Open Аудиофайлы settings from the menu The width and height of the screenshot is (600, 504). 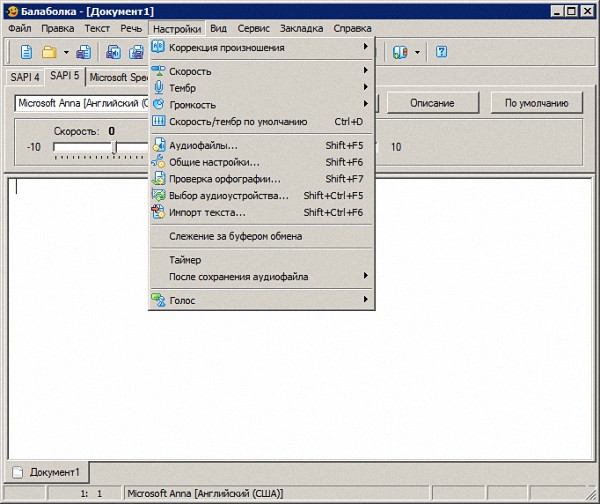click(203, 146)
